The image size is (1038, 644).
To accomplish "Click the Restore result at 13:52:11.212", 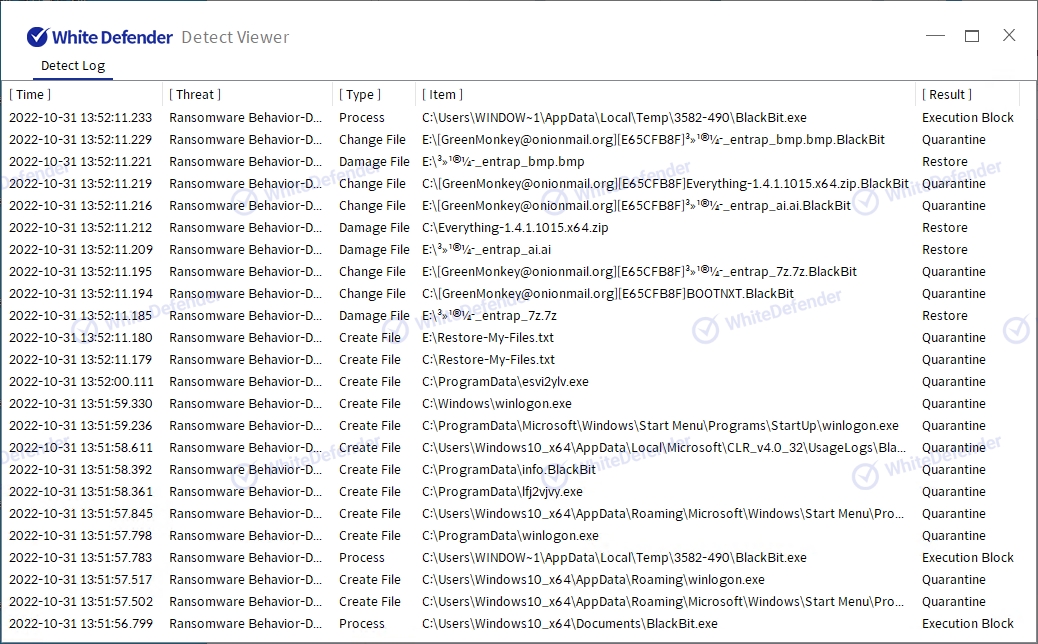I will pyautogui.click(x=945, y=228).
